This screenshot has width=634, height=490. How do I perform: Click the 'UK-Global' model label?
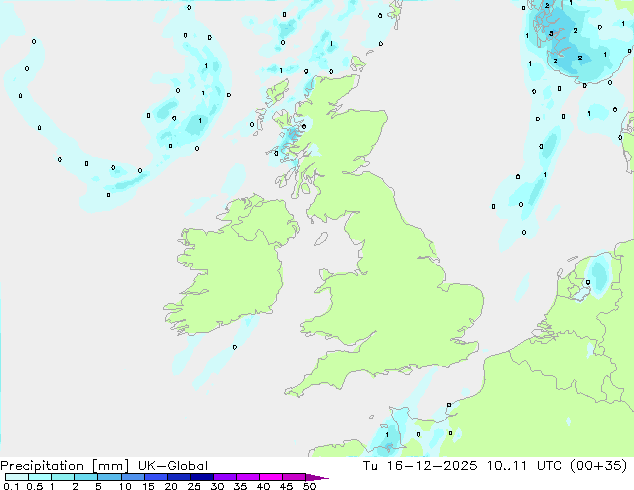click(x=173, y=466)
